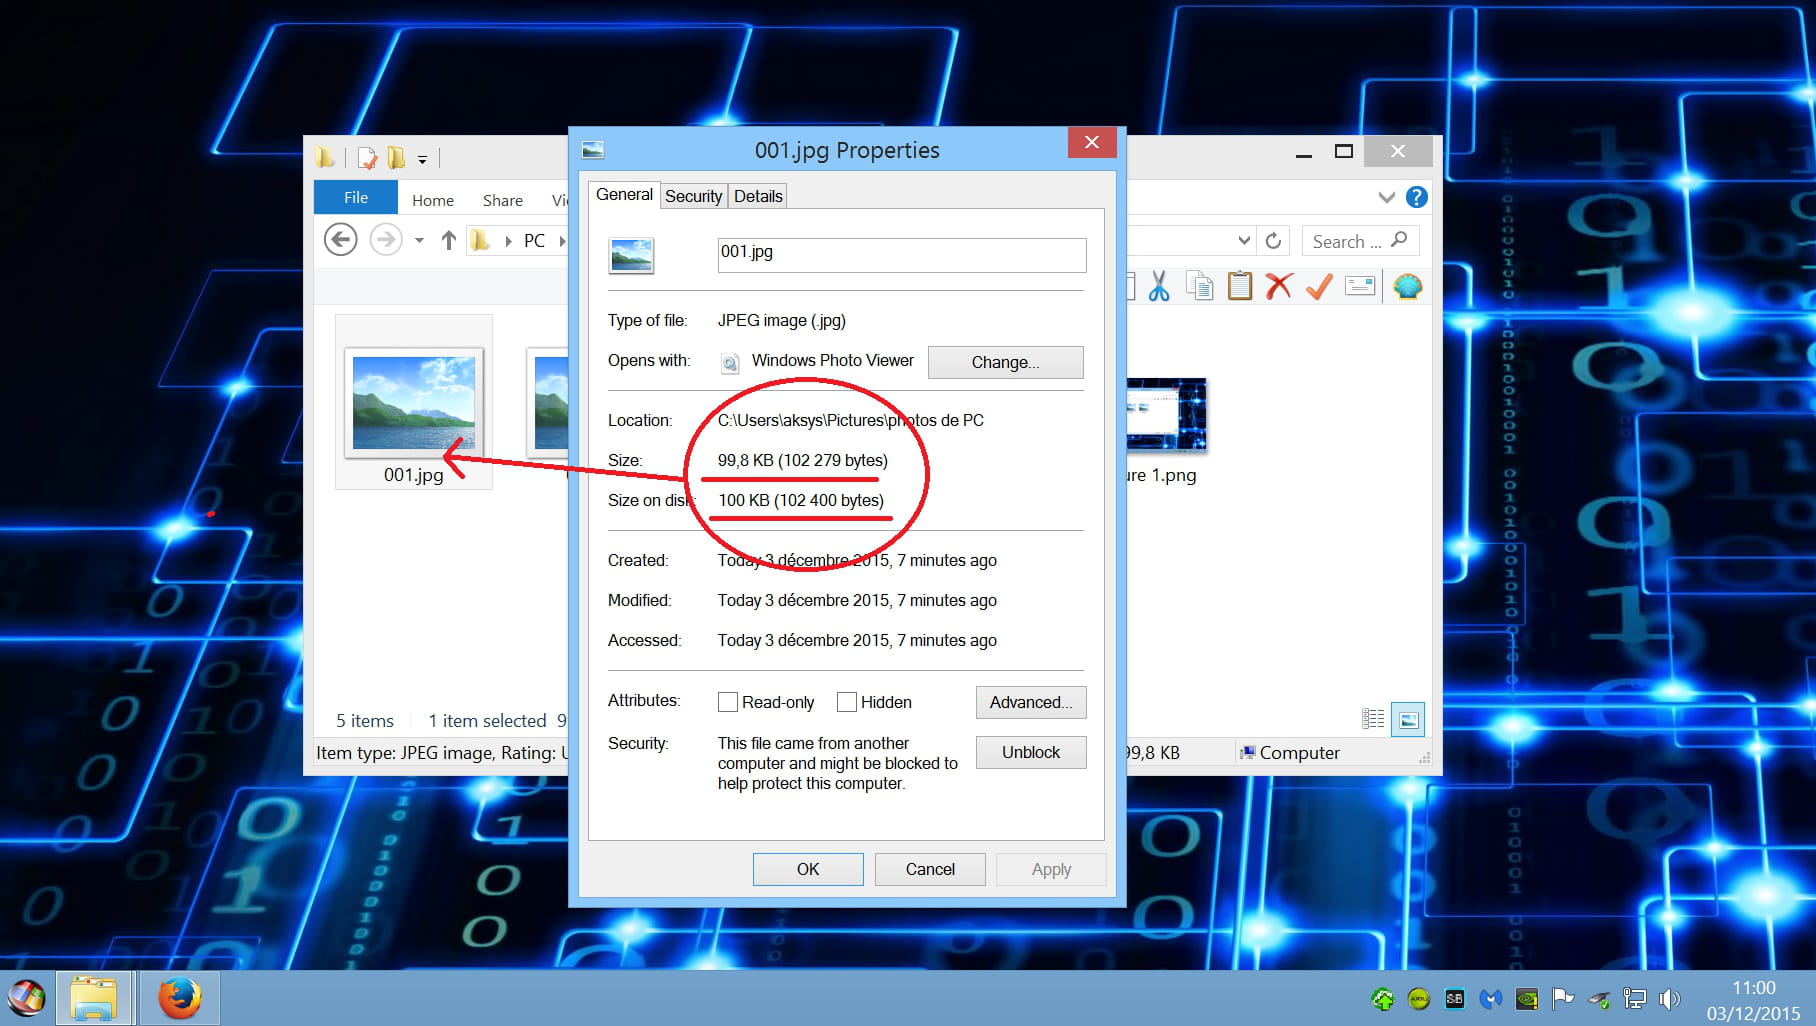
Task: Expand the address bar history dropdown
Action: (x=1244, y=241)
